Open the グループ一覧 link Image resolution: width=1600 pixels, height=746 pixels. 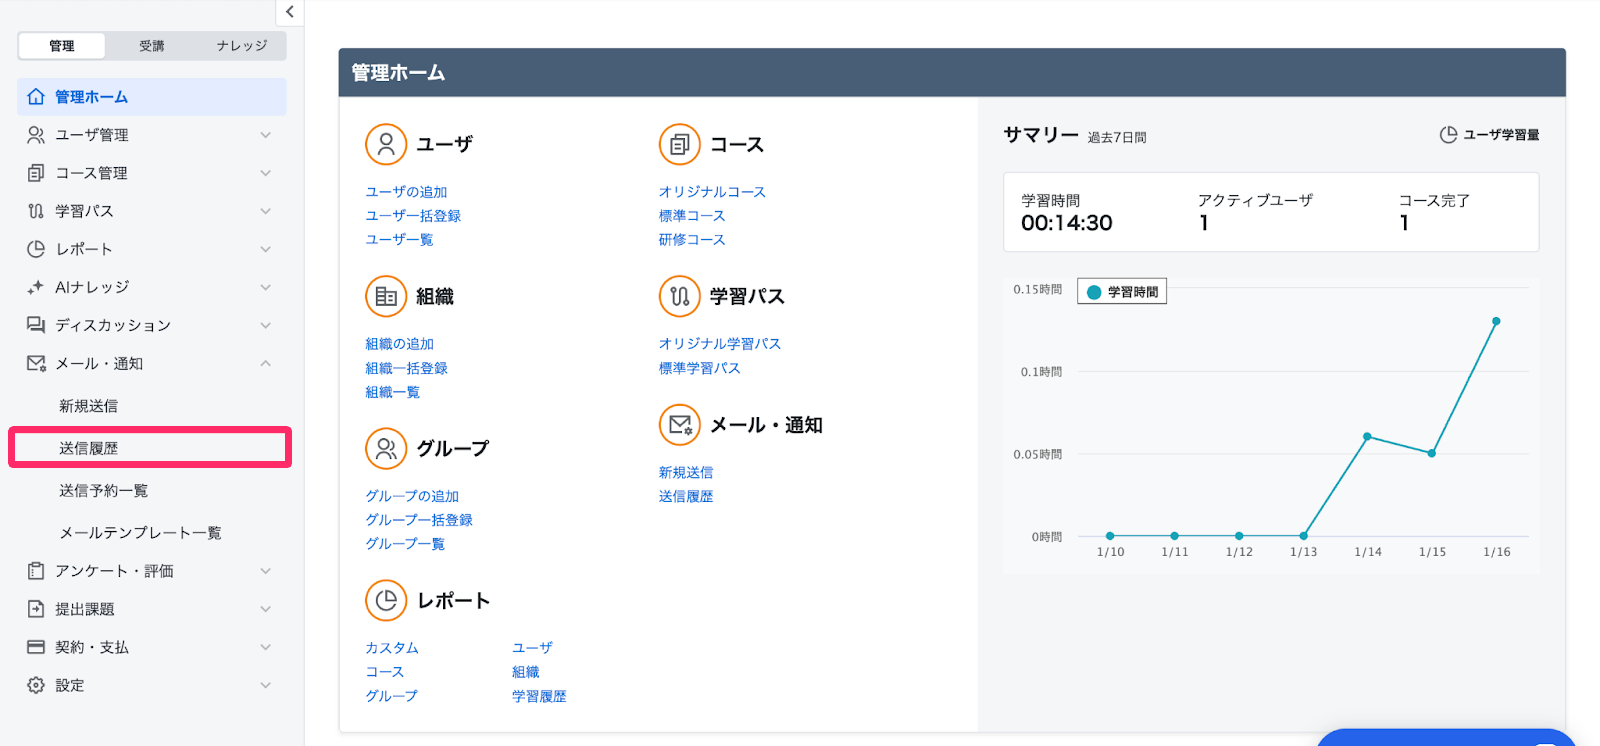tap(405, 544)
